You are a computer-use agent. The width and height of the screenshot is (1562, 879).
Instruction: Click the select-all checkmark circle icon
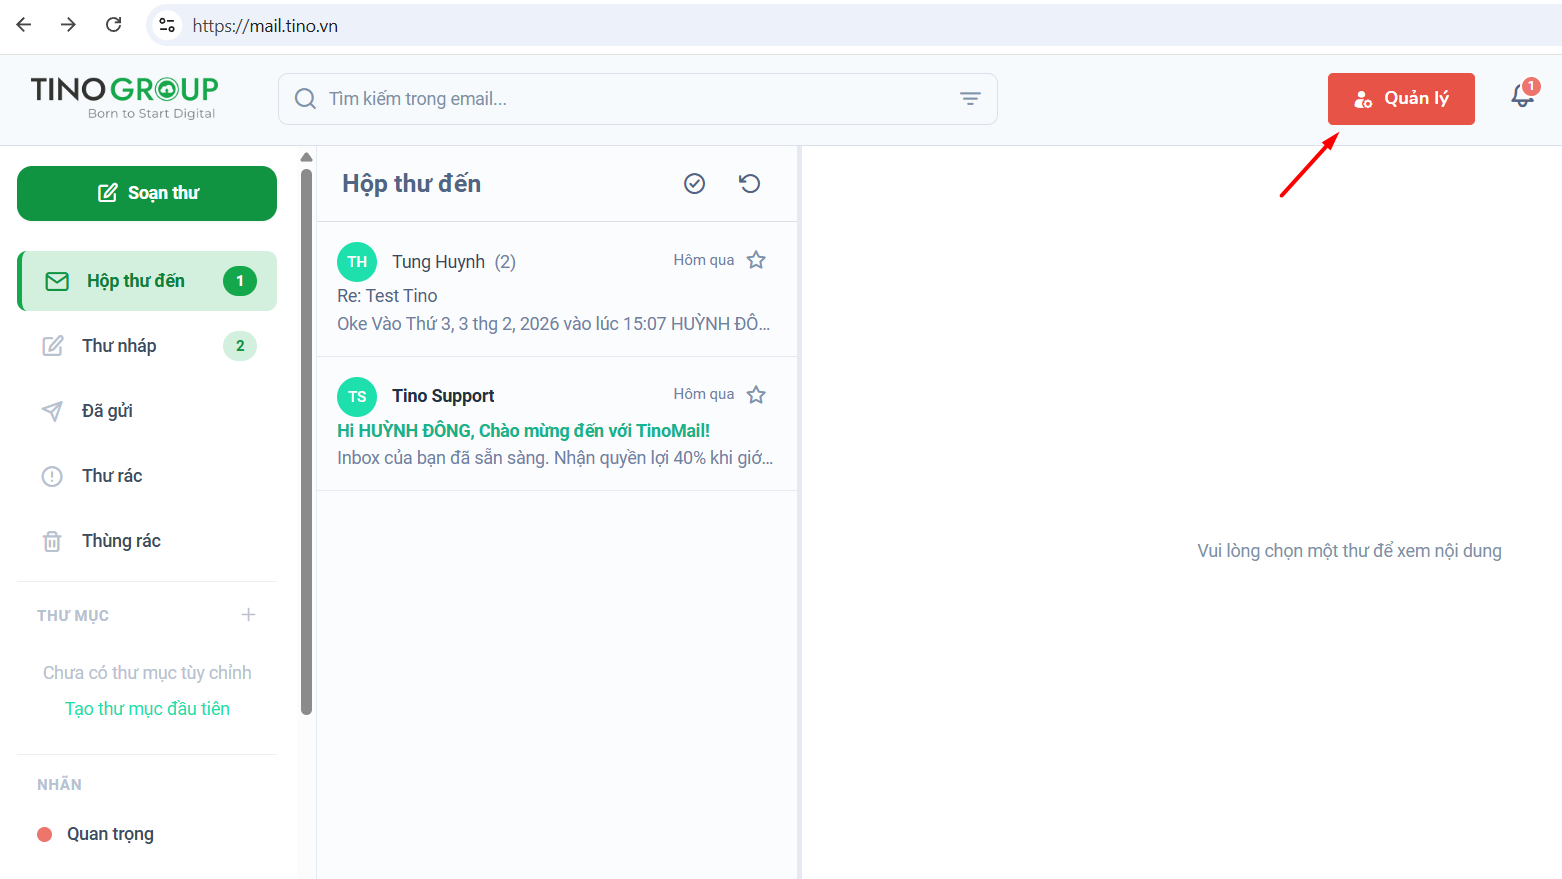pyautogui.click(x=694, y=183)
